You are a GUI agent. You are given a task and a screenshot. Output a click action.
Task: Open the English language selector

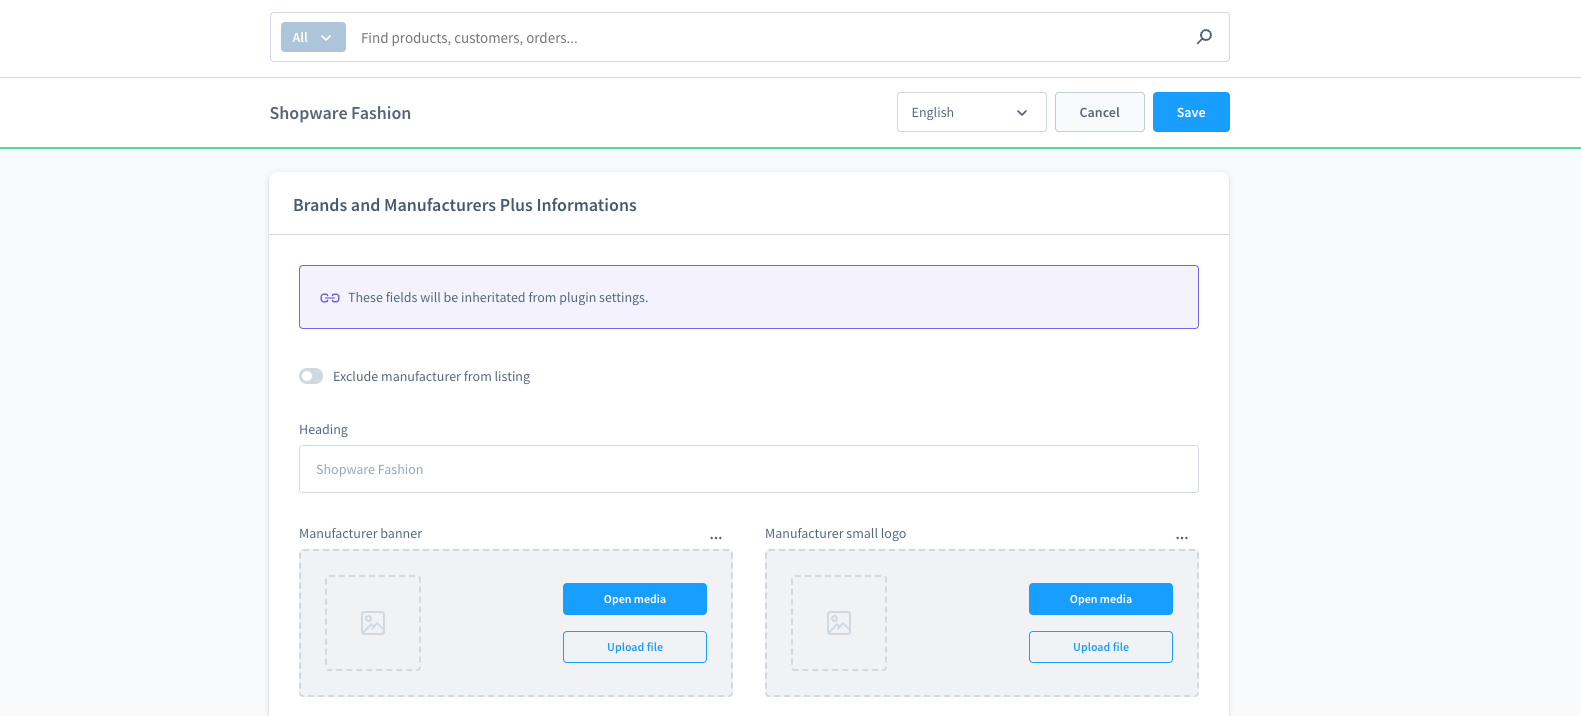[x=971, y=112]
